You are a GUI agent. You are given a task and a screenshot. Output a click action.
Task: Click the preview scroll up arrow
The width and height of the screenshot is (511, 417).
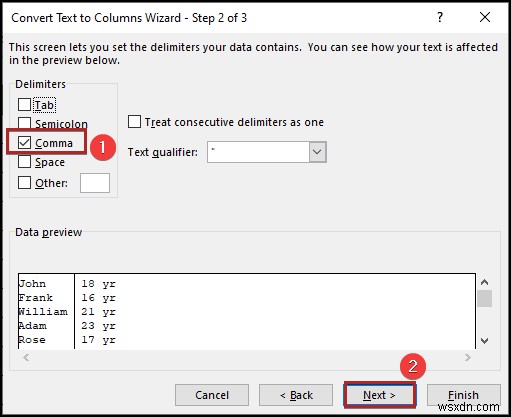(485, 282)
